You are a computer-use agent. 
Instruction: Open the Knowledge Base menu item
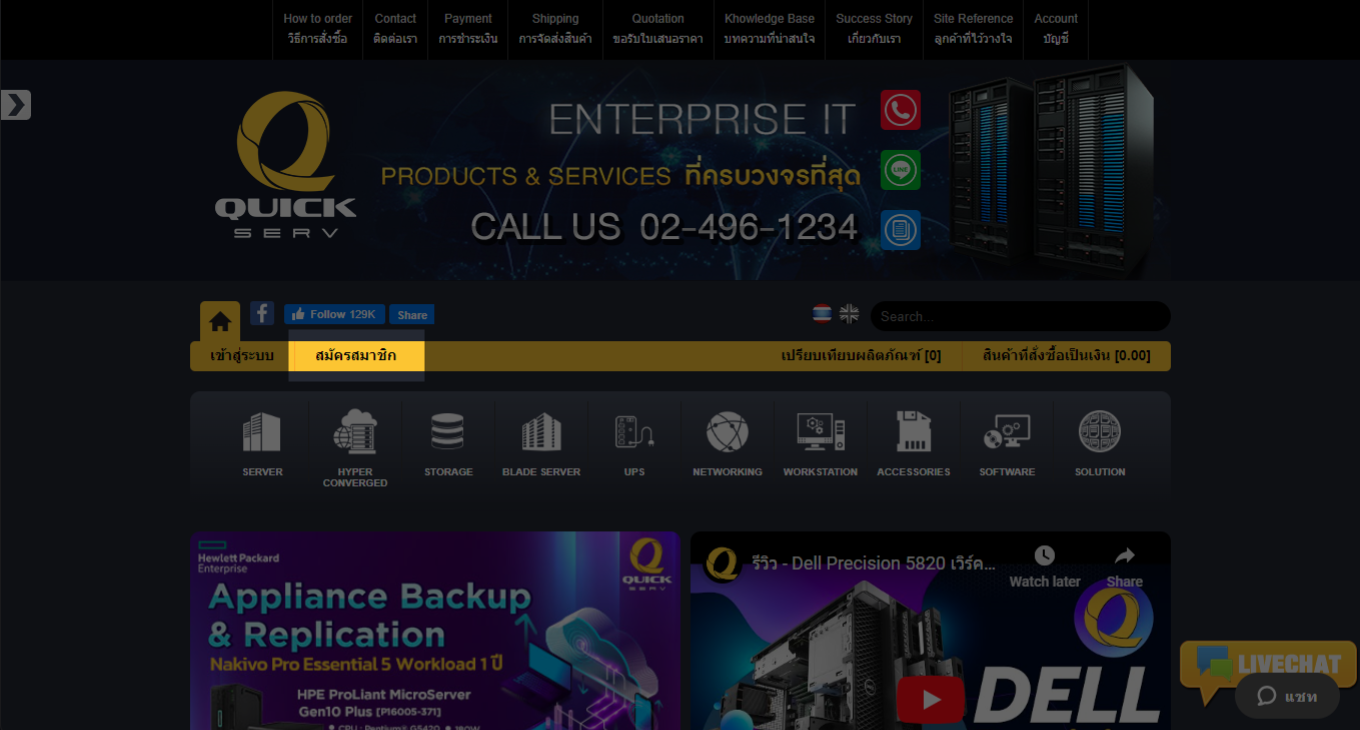769,29
